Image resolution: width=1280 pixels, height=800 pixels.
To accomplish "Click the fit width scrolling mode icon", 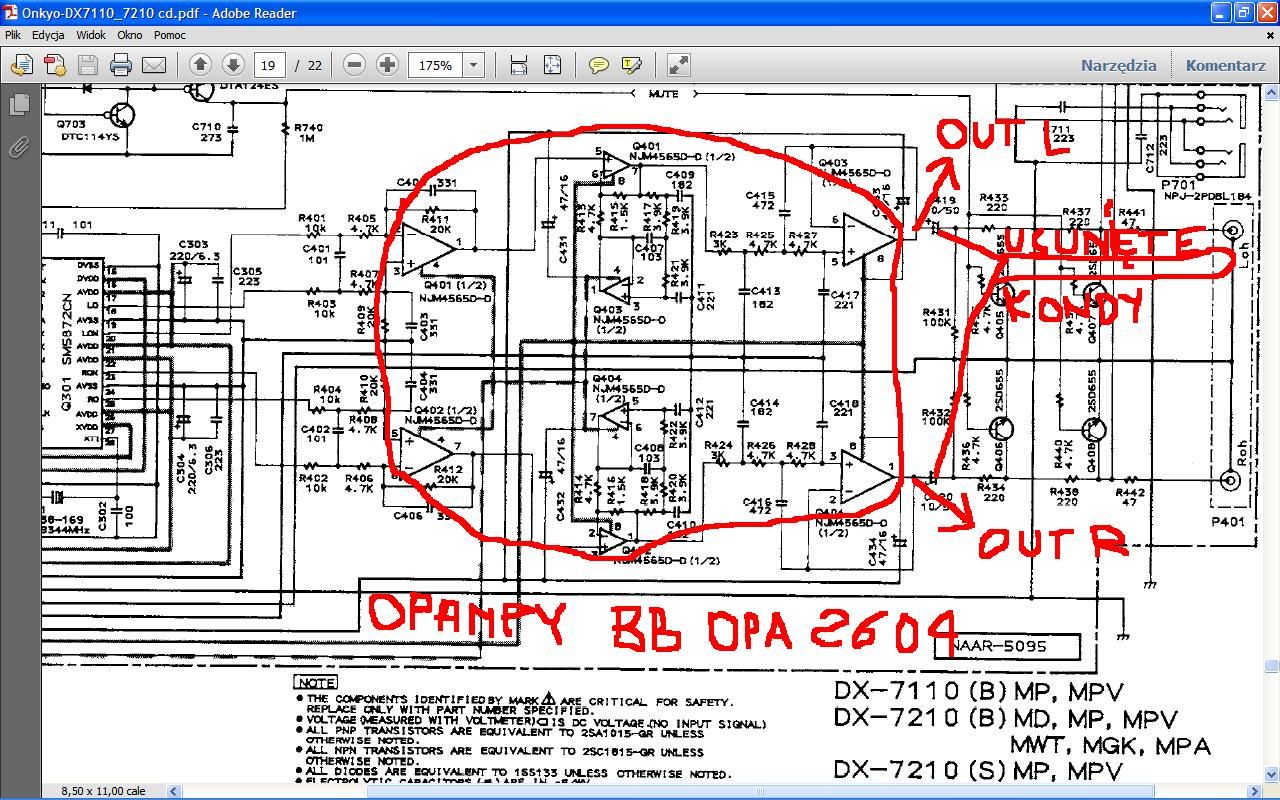I will (x=518, y=65).
